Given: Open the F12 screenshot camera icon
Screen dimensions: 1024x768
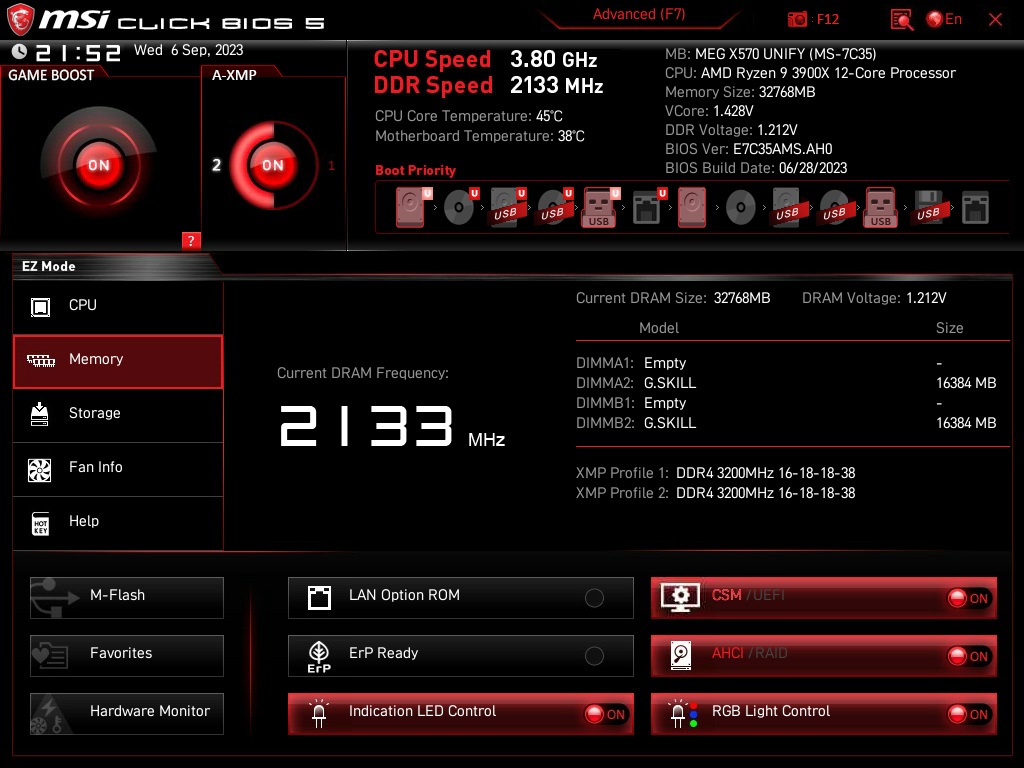Looking at the screenshot, I should tap(797, 20).
